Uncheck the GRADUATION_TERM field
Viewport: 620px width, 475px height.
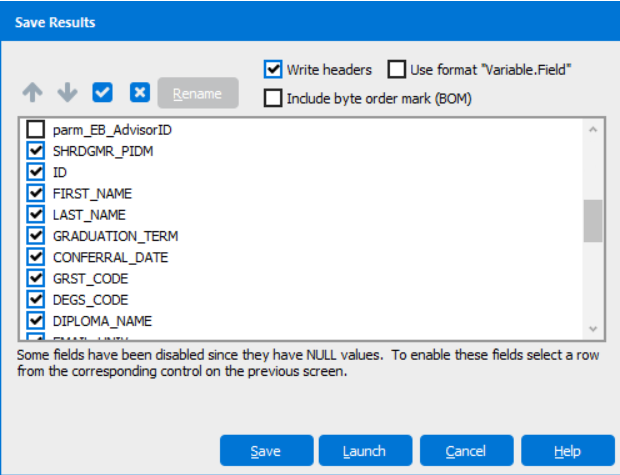pyautogui.click(x=36, y=236)
